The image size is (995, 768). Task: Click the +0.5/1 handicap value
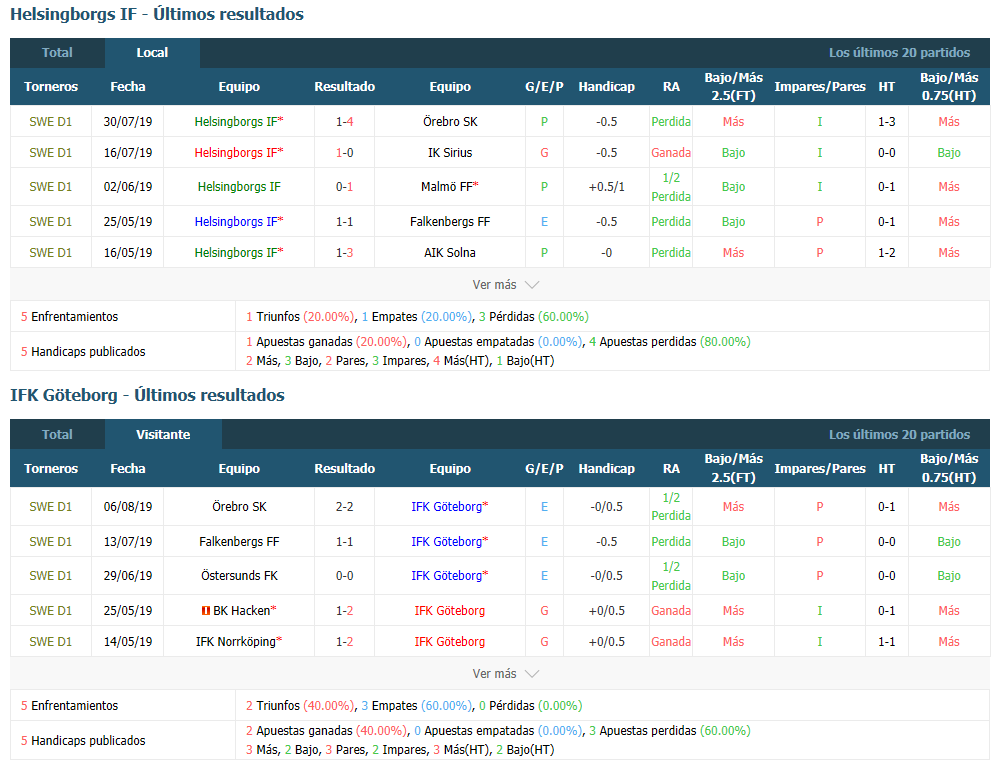point(607,187)
